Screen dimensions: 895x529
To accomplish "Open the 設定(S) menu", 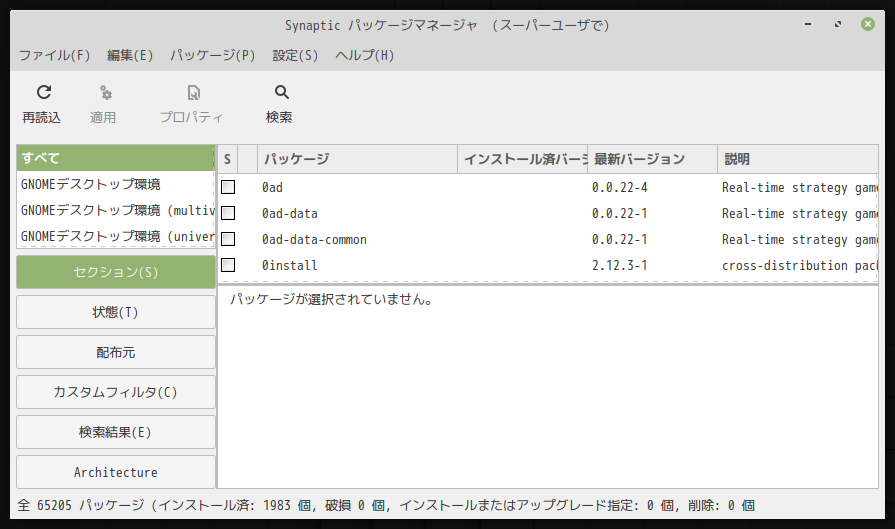I will tap(295, 55).
